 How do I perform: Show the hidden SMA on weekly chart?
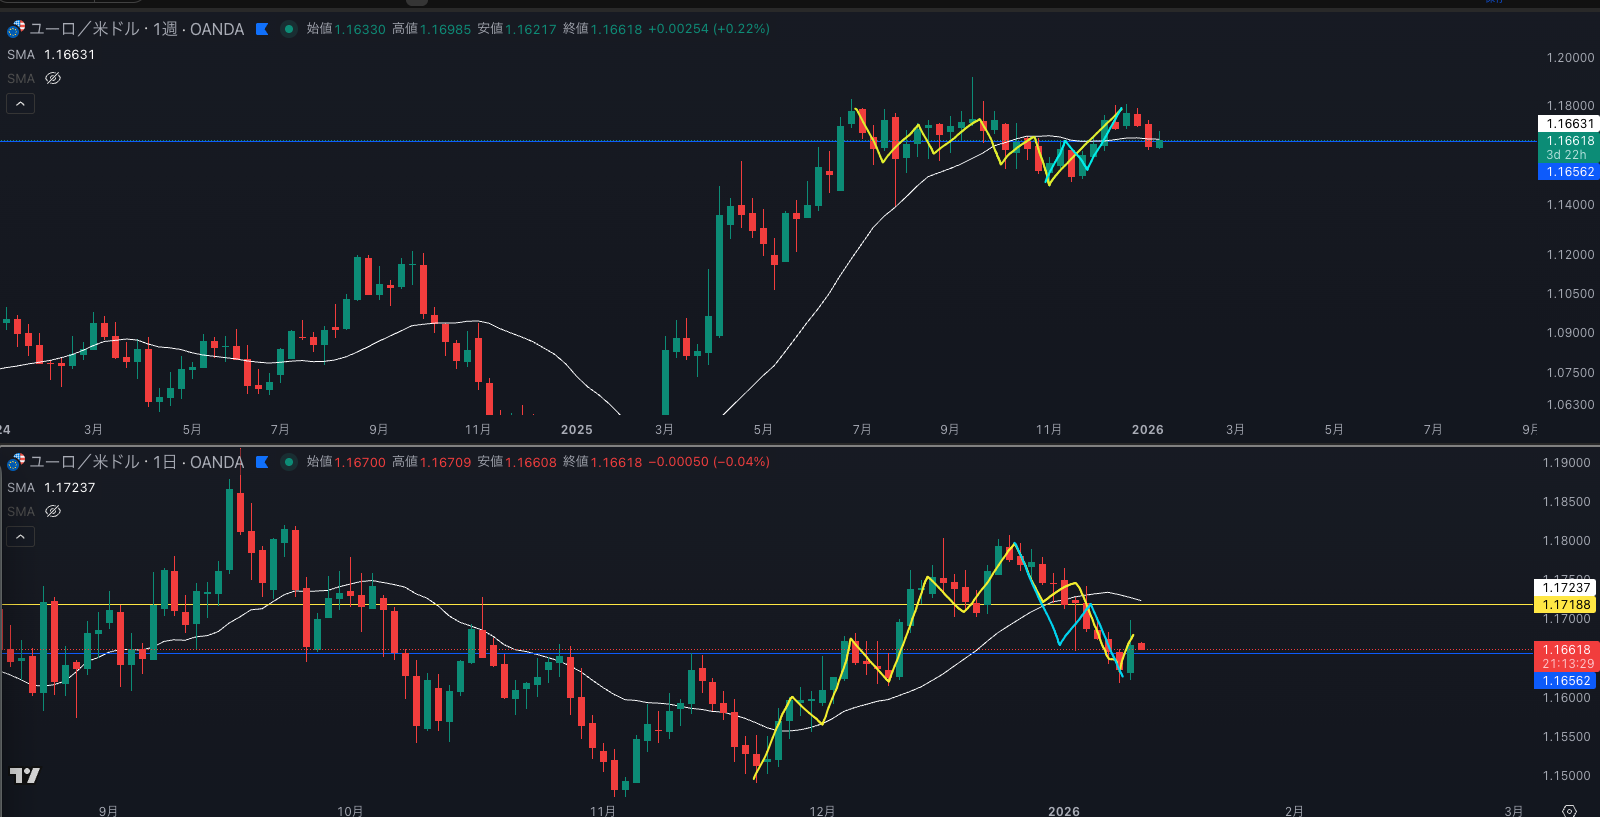[x=53, y=78]
